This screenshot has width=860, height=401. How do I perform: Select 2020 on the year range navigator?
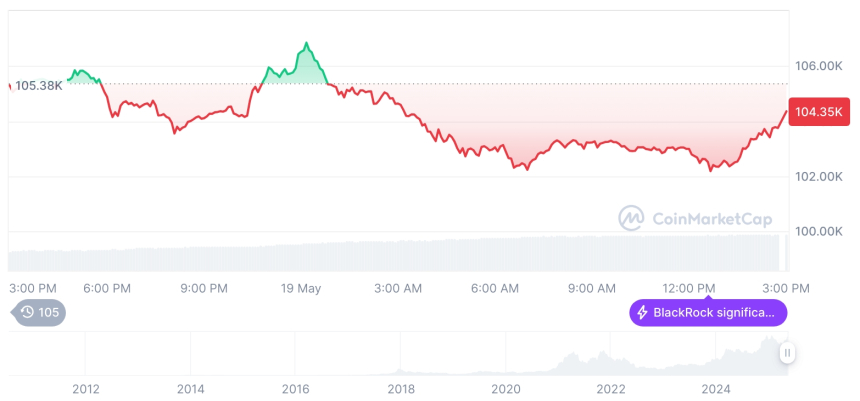point(506,389)
